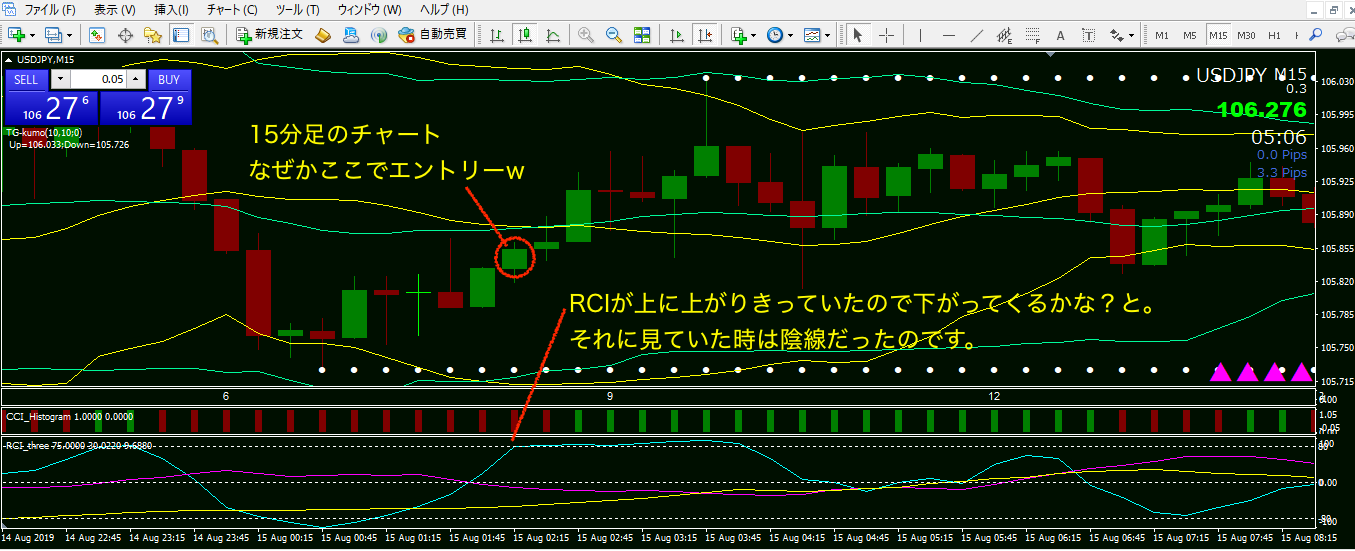Click the SELL button
Viewport: 1355px width, 551px height.
(26, 79)
